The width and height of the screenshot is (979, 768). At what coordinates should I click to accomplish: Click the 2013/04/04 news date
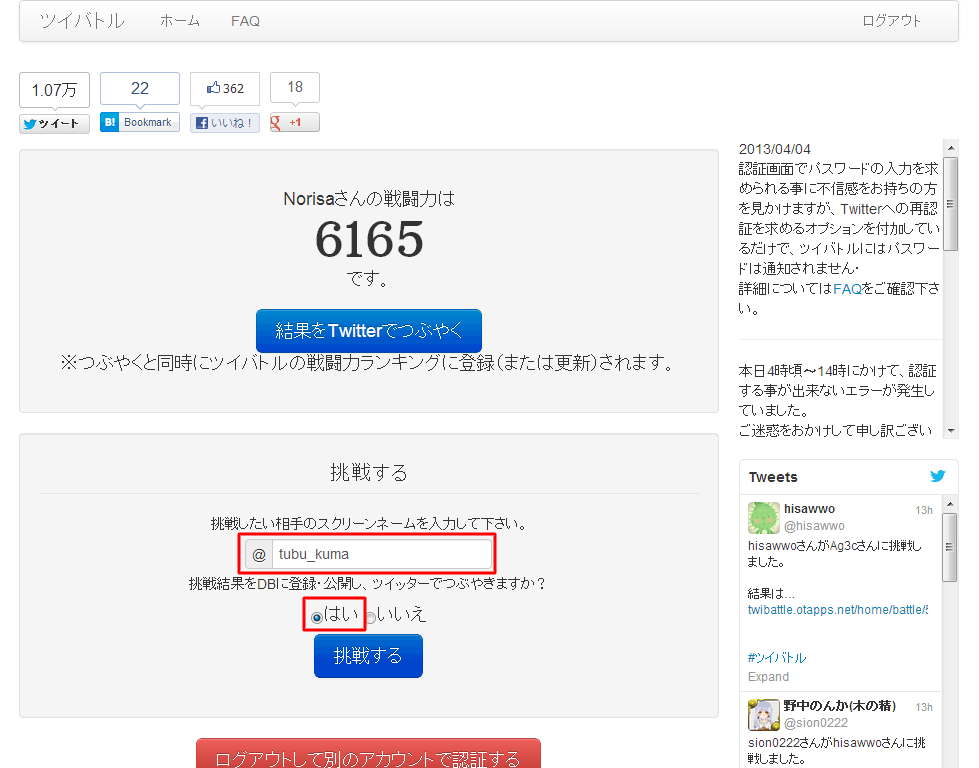click(774, 149)
